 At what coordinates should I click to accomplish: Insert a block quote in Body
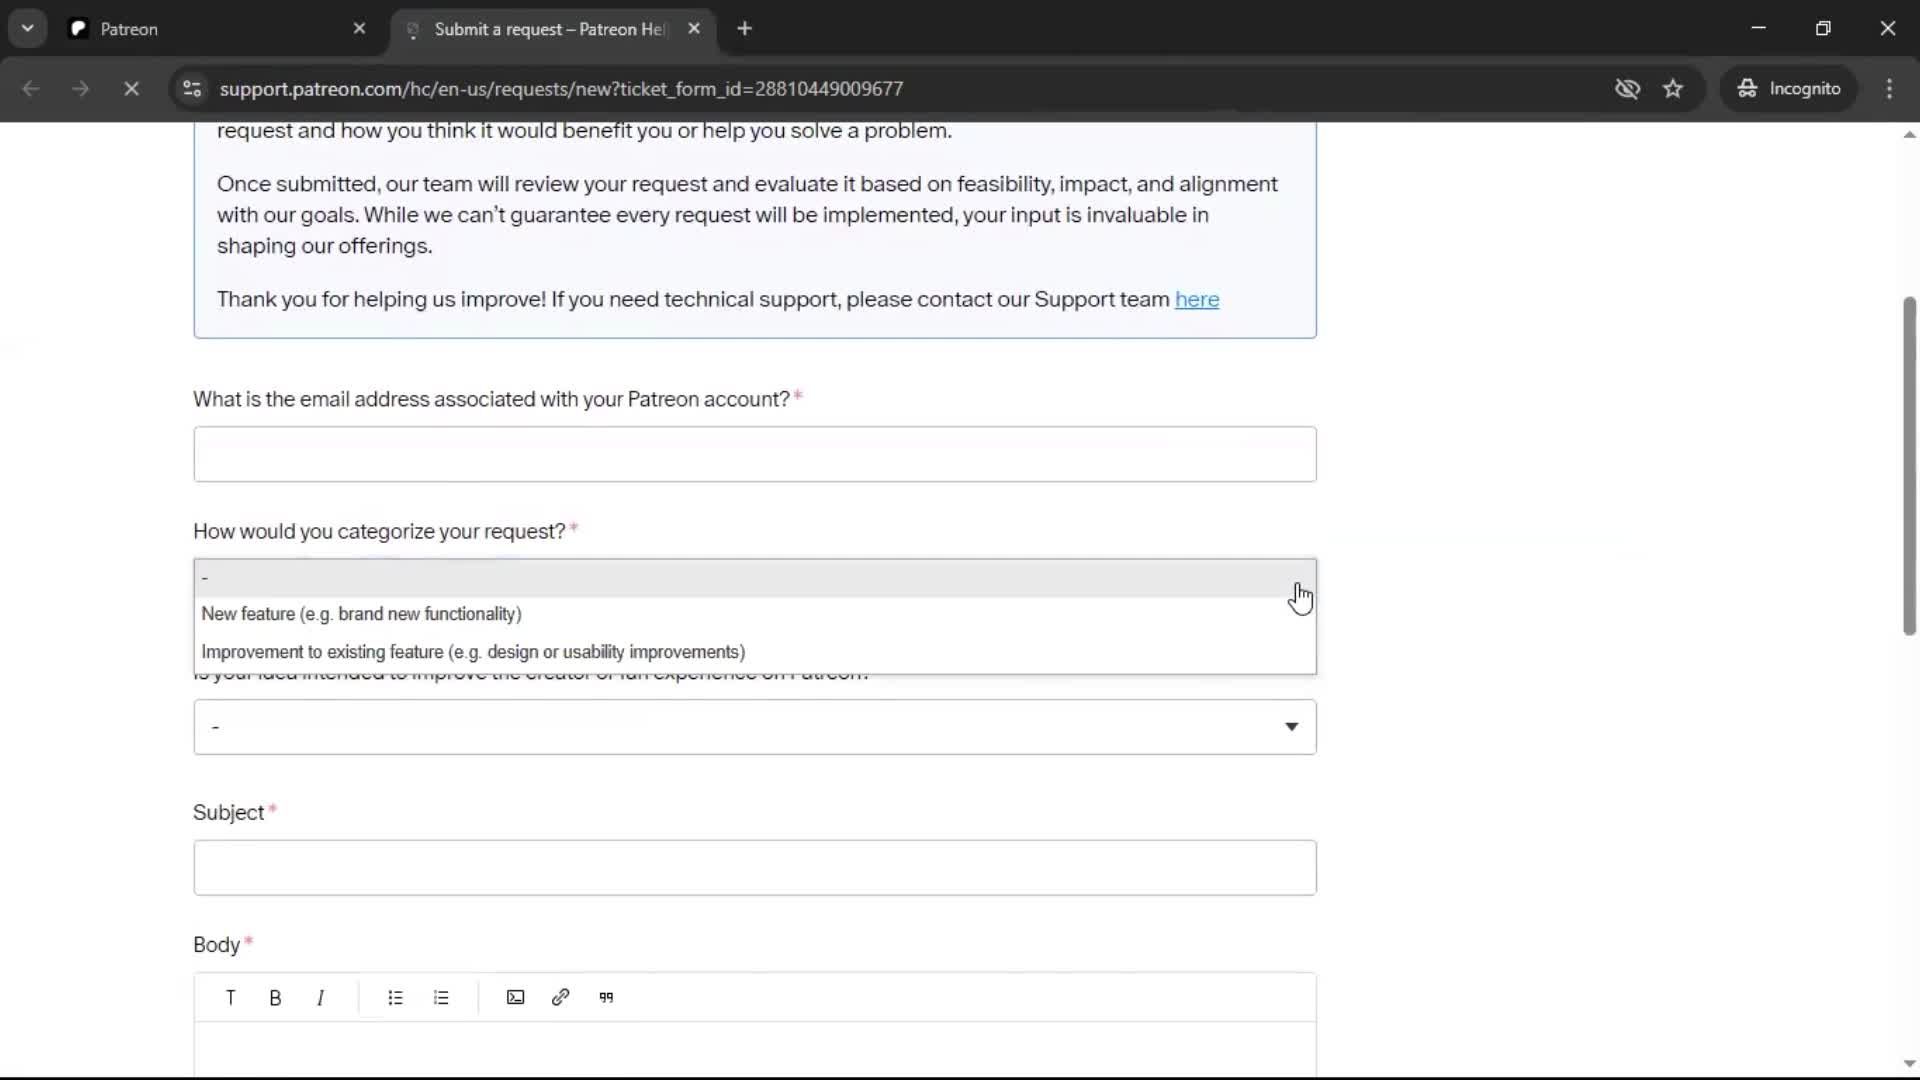click(606, 997)
